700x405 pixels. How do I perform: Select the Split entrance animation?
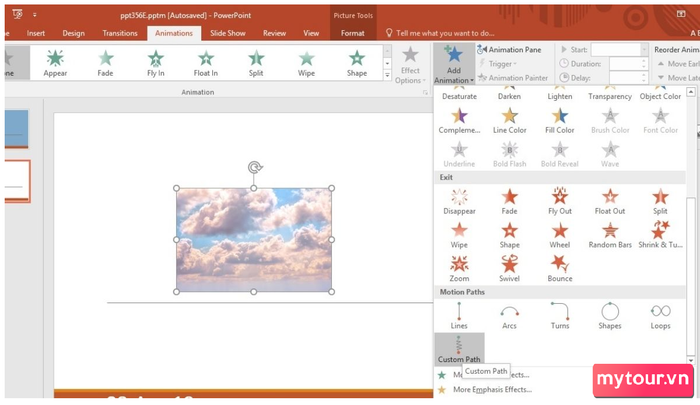click(256, 63)
